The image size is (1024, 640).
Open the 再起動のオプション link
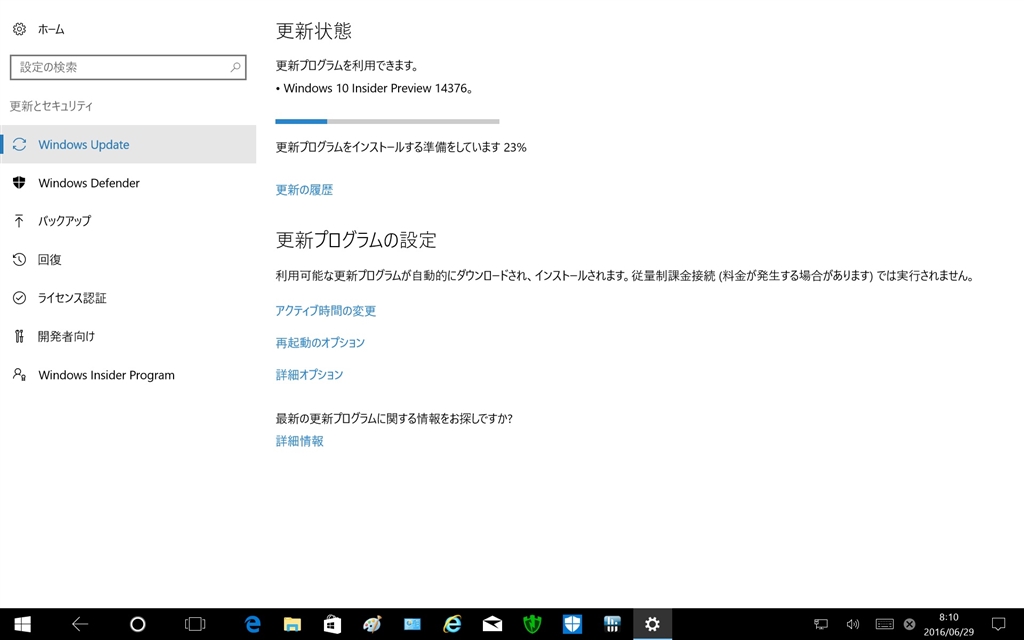pyautogui.click(x=320, y=343)
